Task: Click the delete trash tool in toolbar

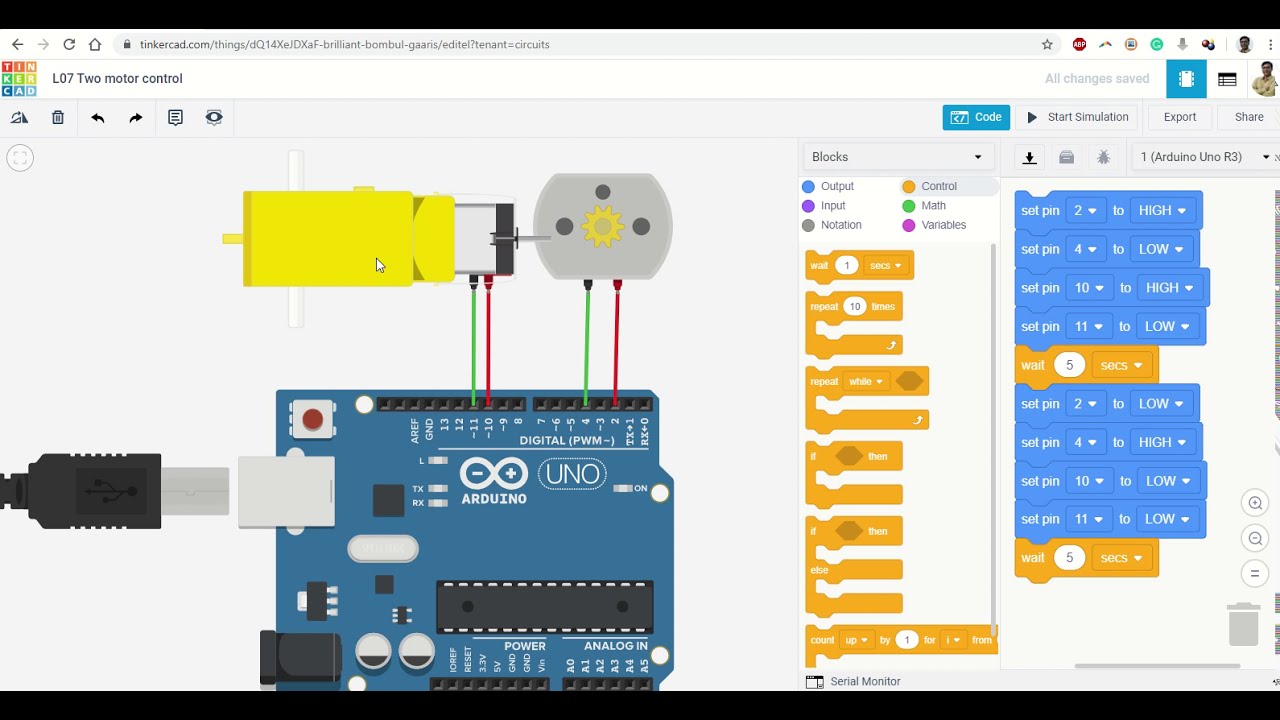Action: click(x=58, y=118)
